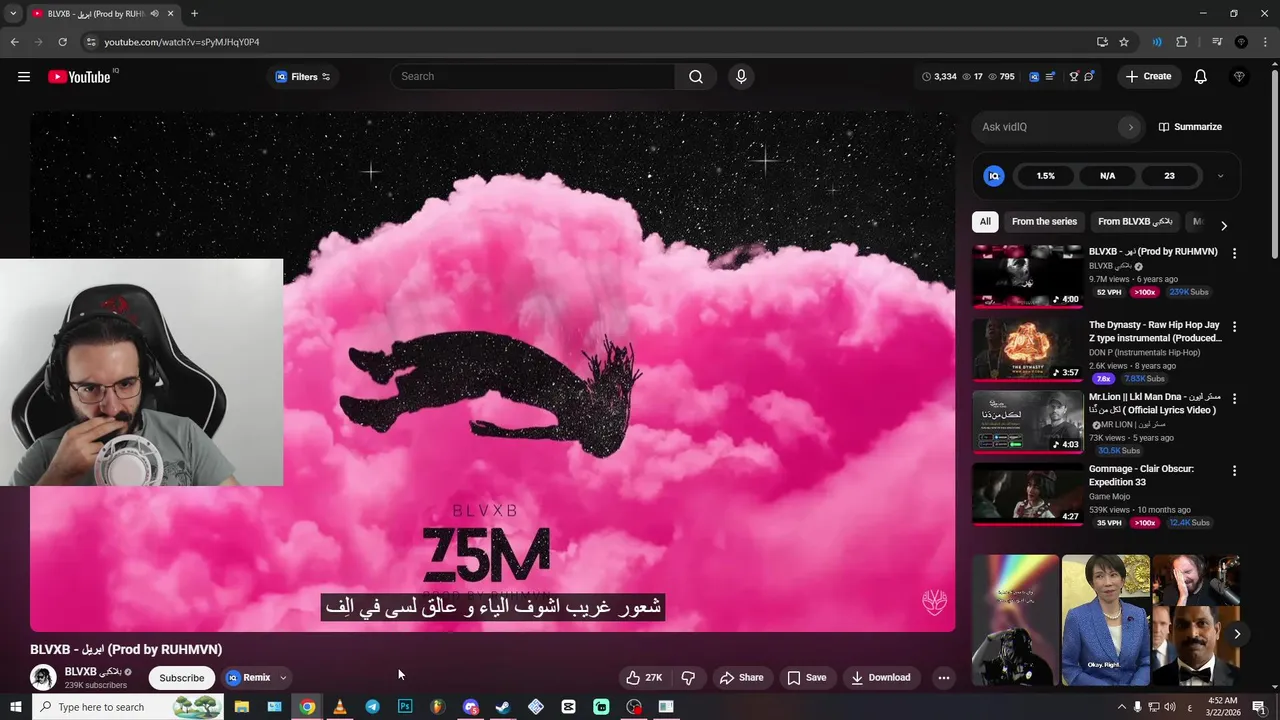Open the YouTube hamburger guide menu
Screen dimensions: 1280x720
point(24,77)
